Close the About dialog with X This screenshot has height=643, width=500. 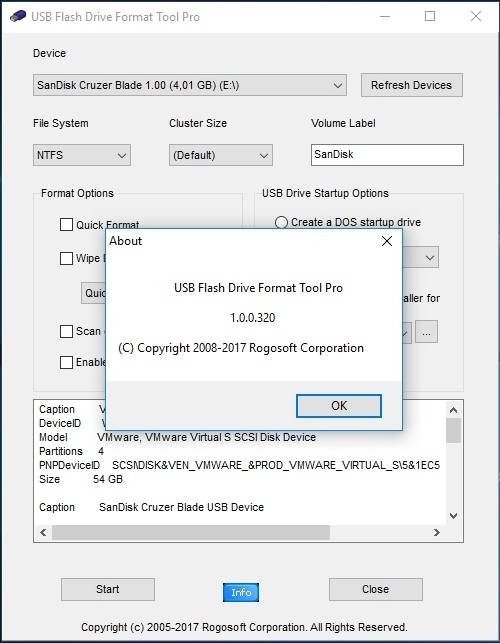387,241
